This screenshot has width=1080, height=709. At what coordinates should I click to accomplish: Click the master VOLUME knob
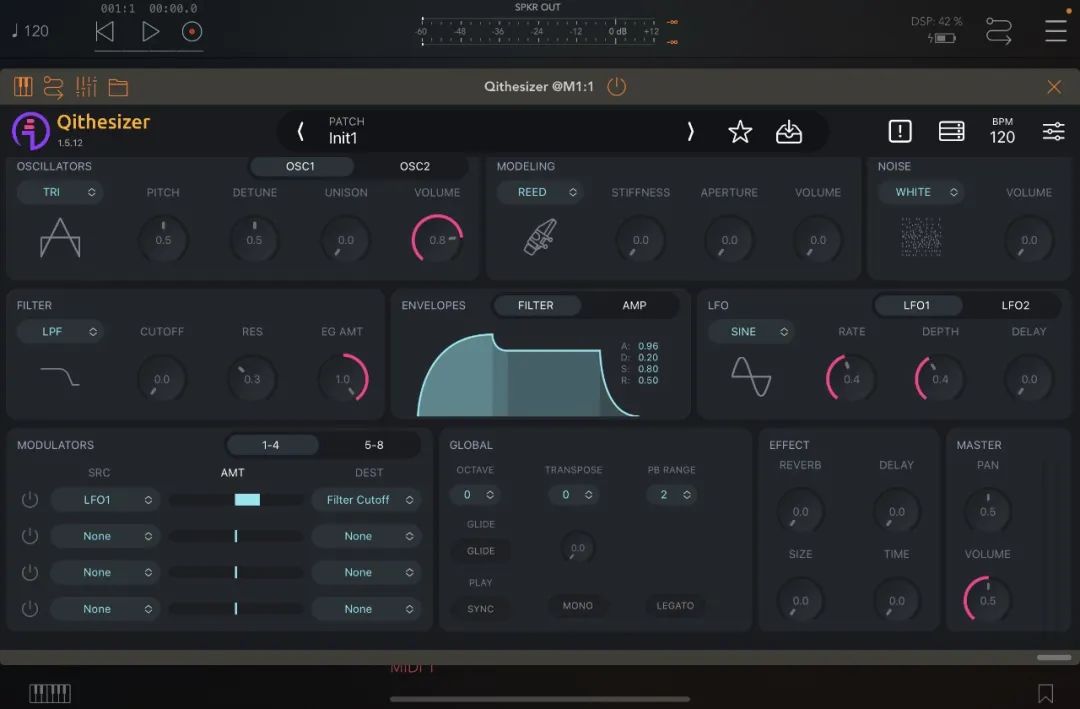coord(987,600)
